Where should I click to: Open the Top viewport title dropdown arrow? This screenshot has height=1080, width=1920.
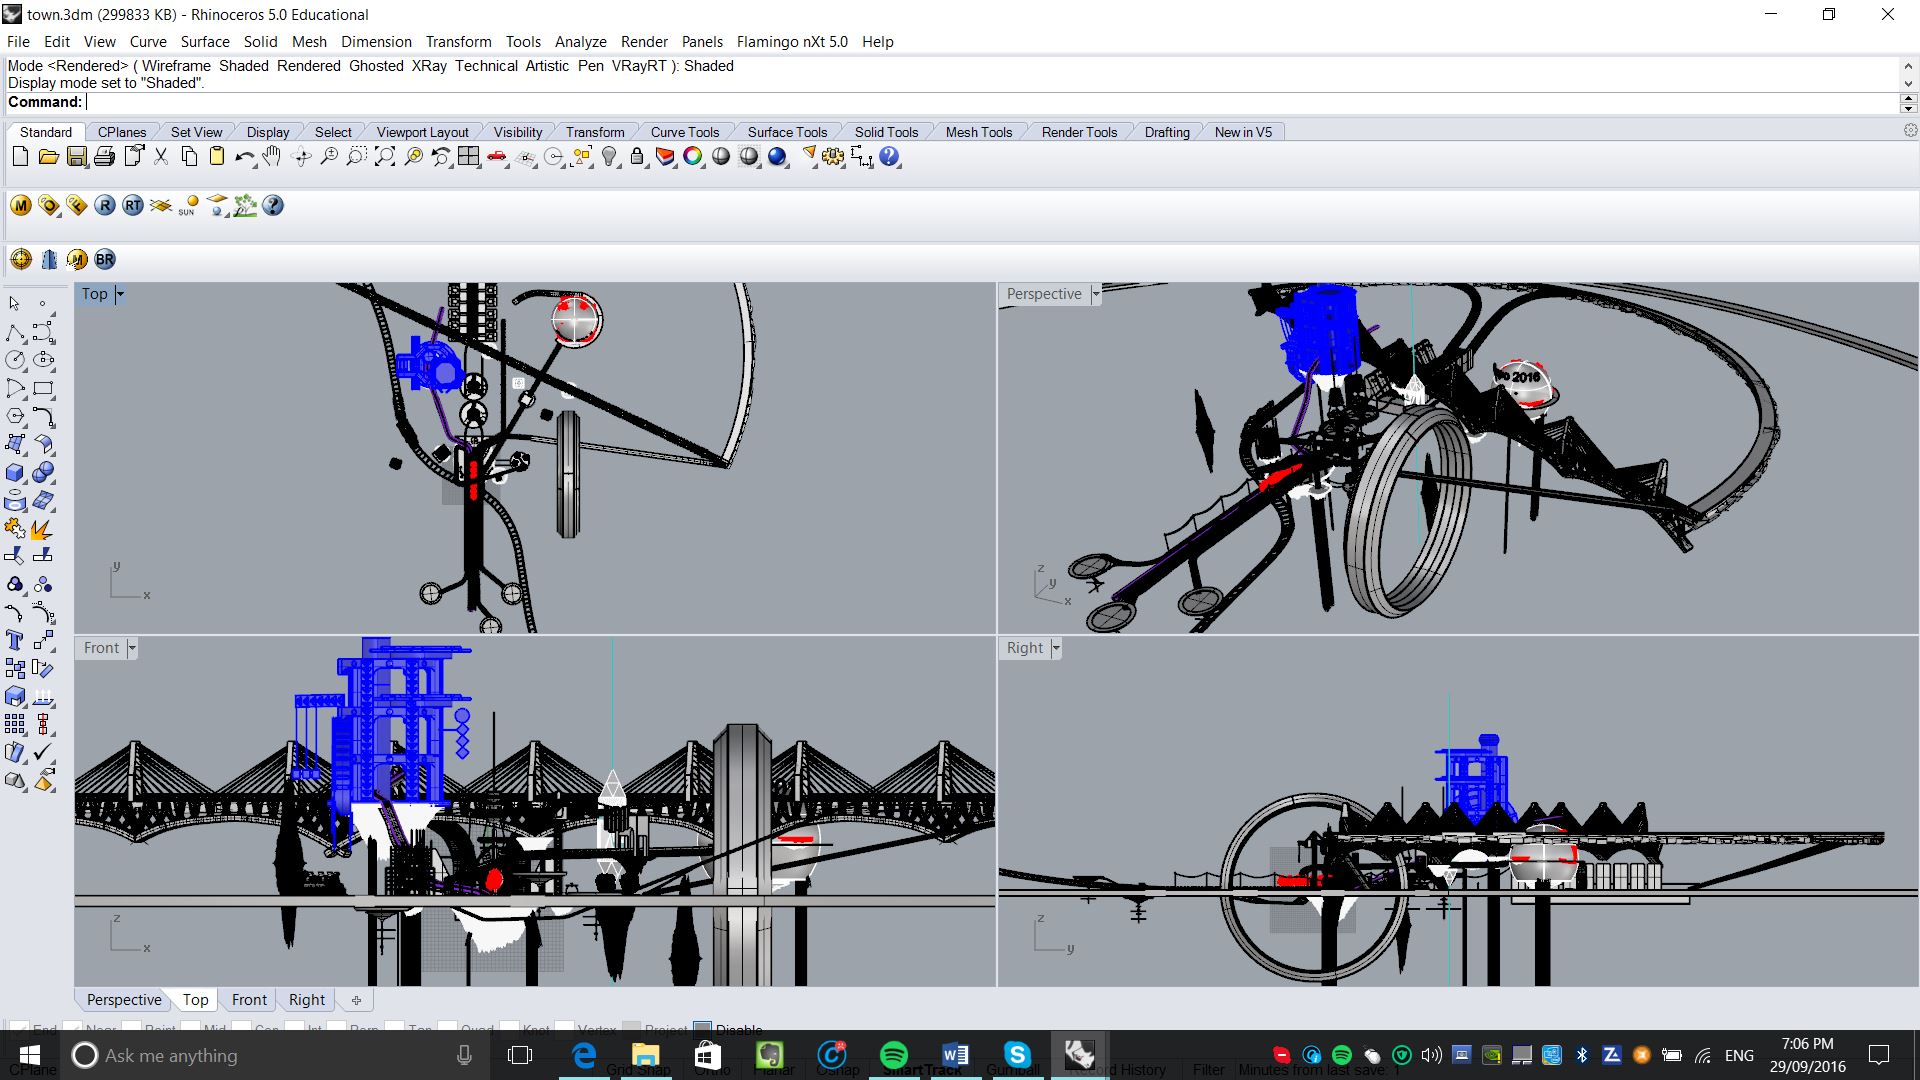click(120, 294)
